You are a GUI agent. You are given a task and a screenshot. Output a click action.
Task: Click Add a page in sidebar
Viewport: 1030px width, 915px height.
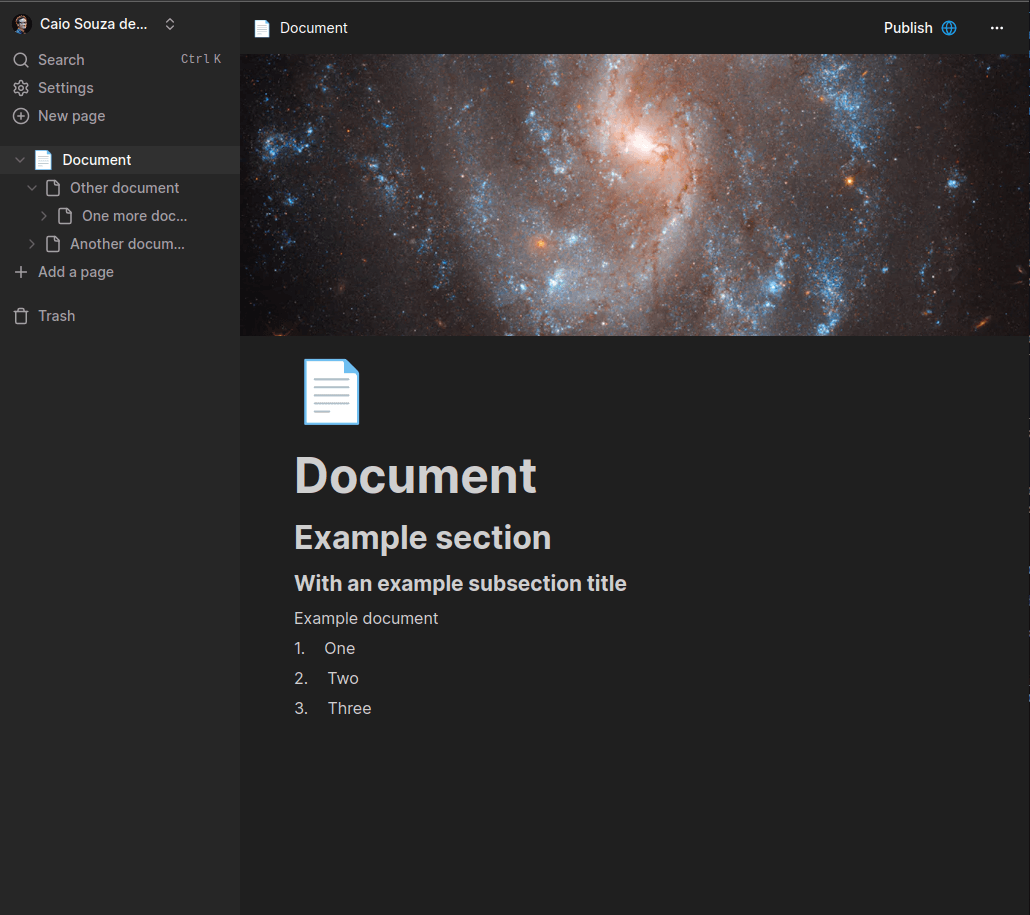click(75, 272)
